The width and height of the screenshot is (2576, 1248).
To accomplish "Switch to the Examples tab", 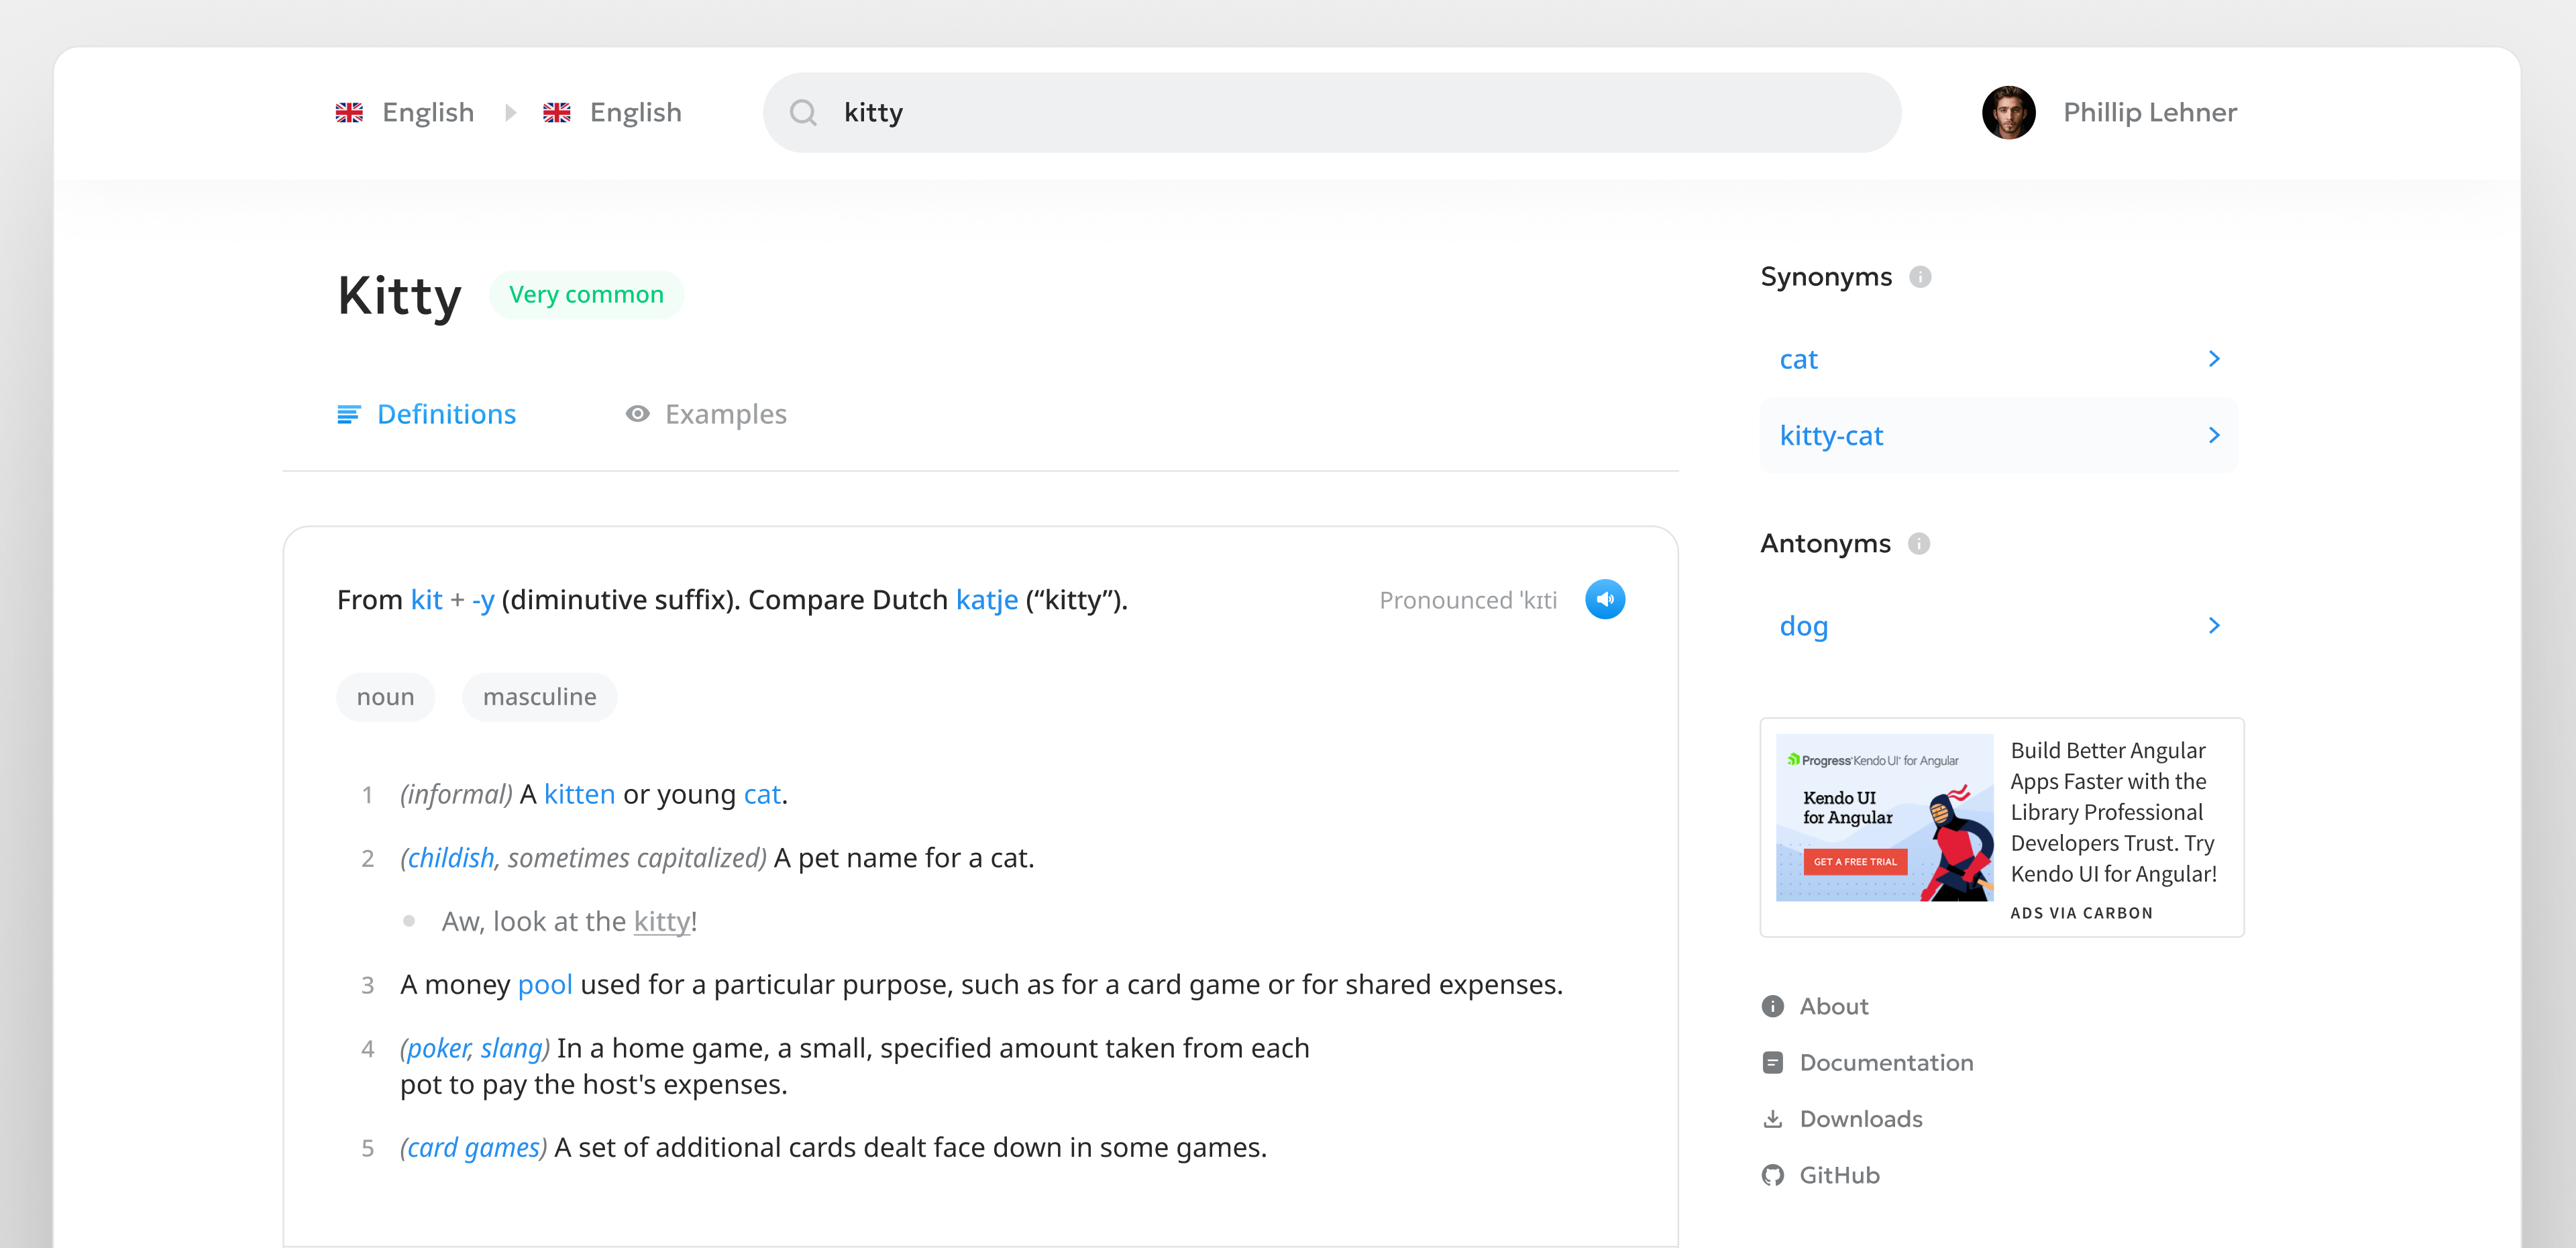I will (706, 414).
